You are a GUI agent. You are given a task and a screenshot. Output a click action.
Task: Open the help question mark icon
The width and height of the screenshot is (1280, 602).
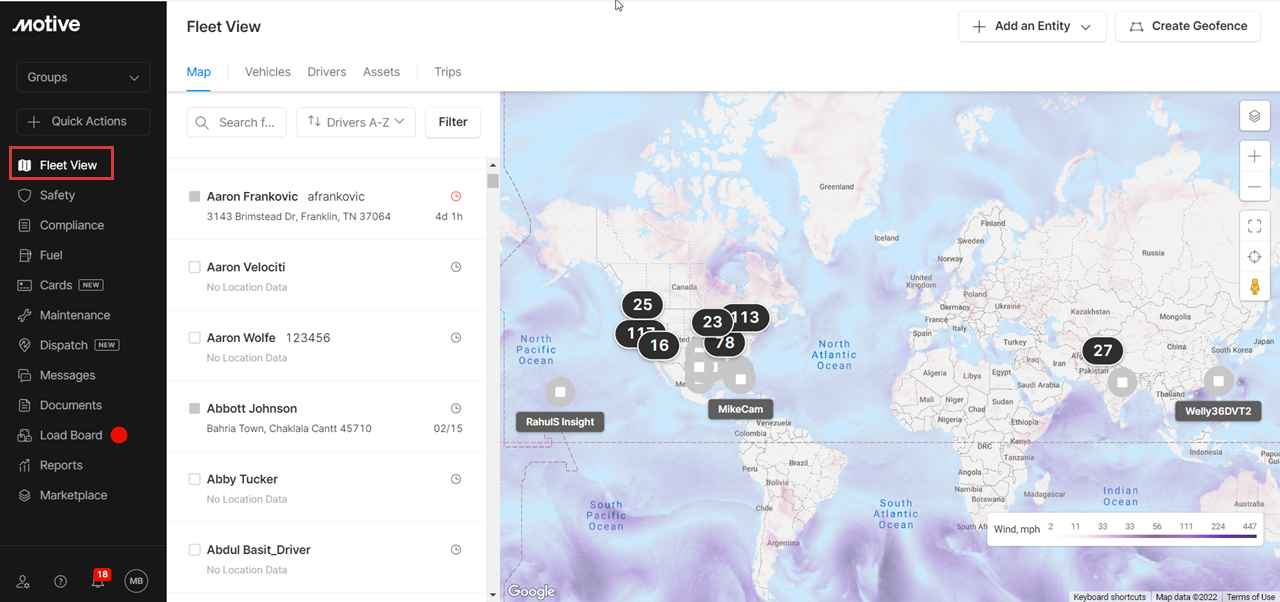point(60,581)
